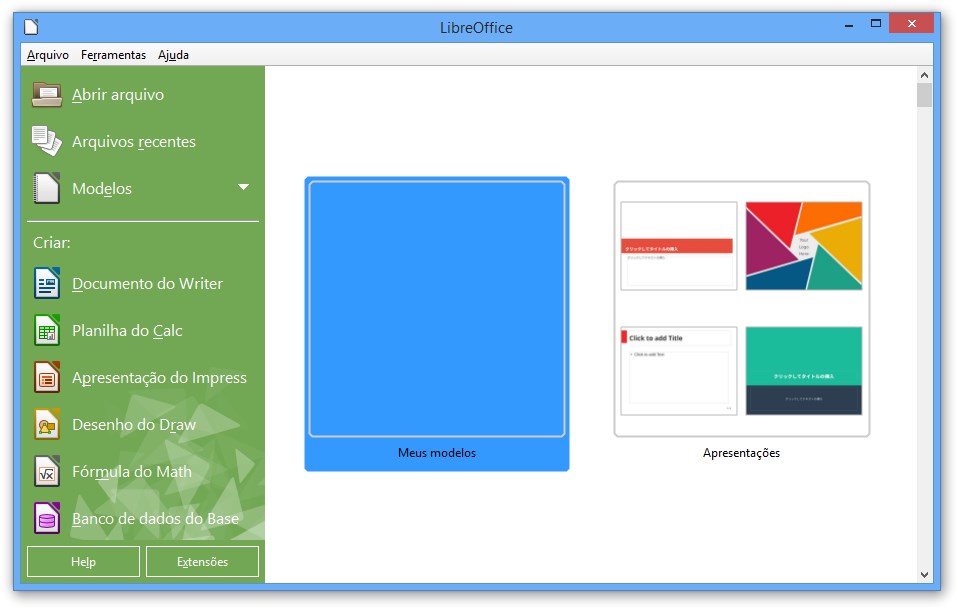The width and height of the screenshot is (958, 610).
Task: Open the Arquivo menu
Action: [x=48, y=55]
